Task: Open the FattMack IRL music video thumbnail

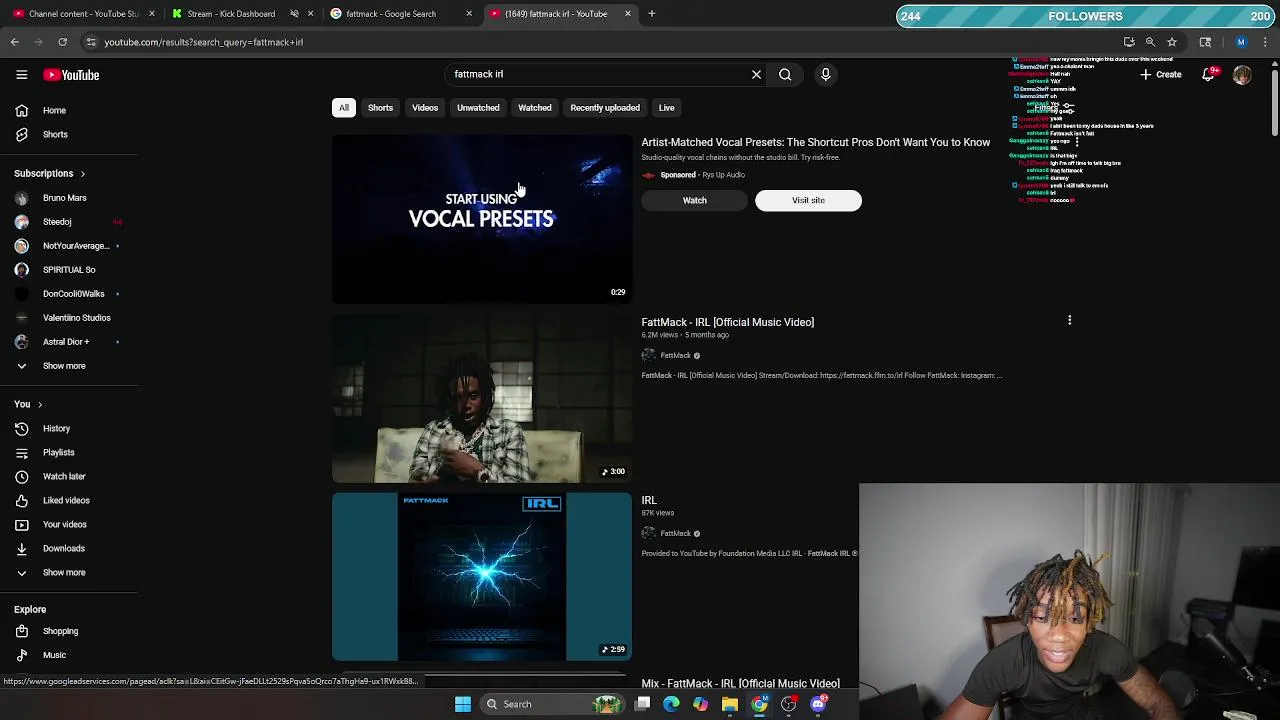Action: pyautogui.click(x=482, y=399)
